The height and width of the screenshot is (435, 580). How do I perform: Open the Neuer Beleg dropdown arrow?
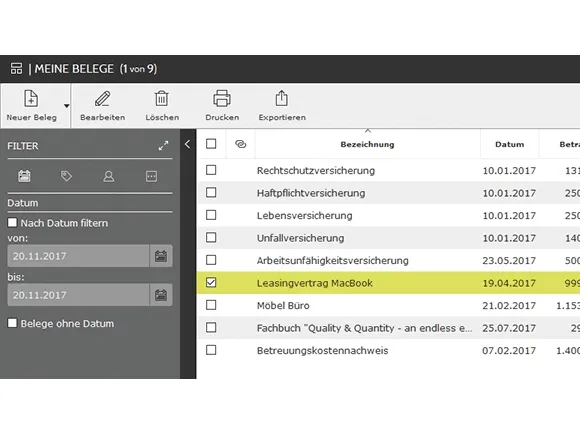point(66,106)
